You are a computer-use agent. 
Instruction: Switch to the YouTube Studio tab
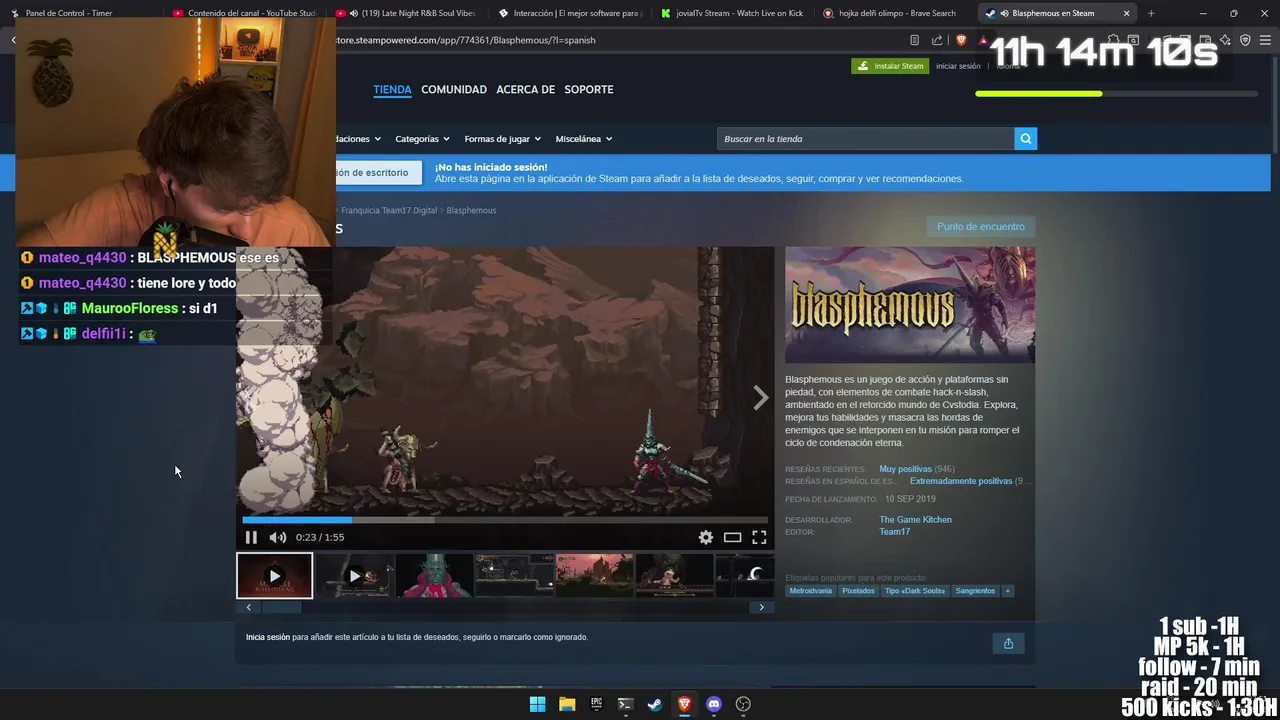(x=244, y=13)
